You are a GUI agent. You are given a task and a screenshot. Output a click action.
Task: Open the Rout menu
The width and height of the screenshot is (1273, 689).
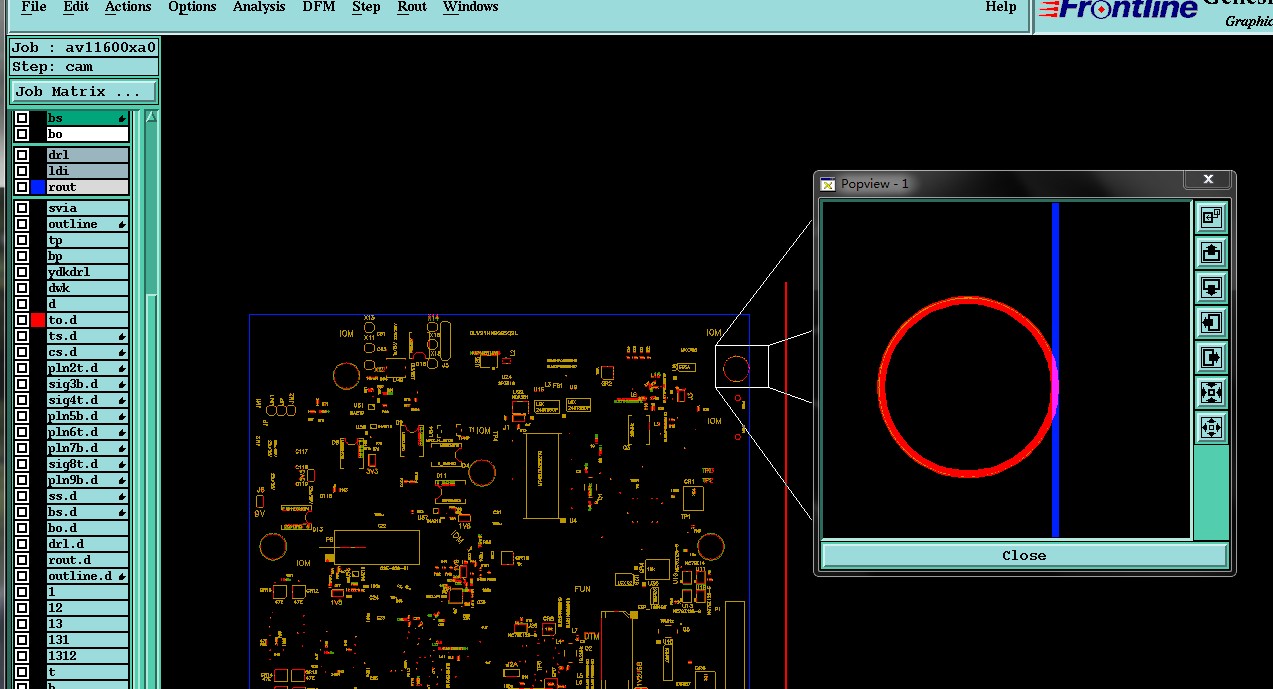(412, 7)
